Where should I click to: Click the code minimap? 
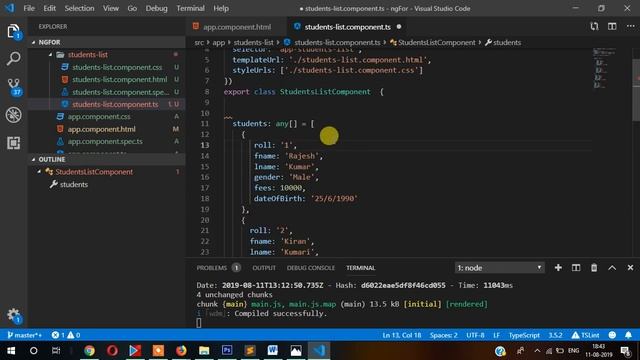604,69
